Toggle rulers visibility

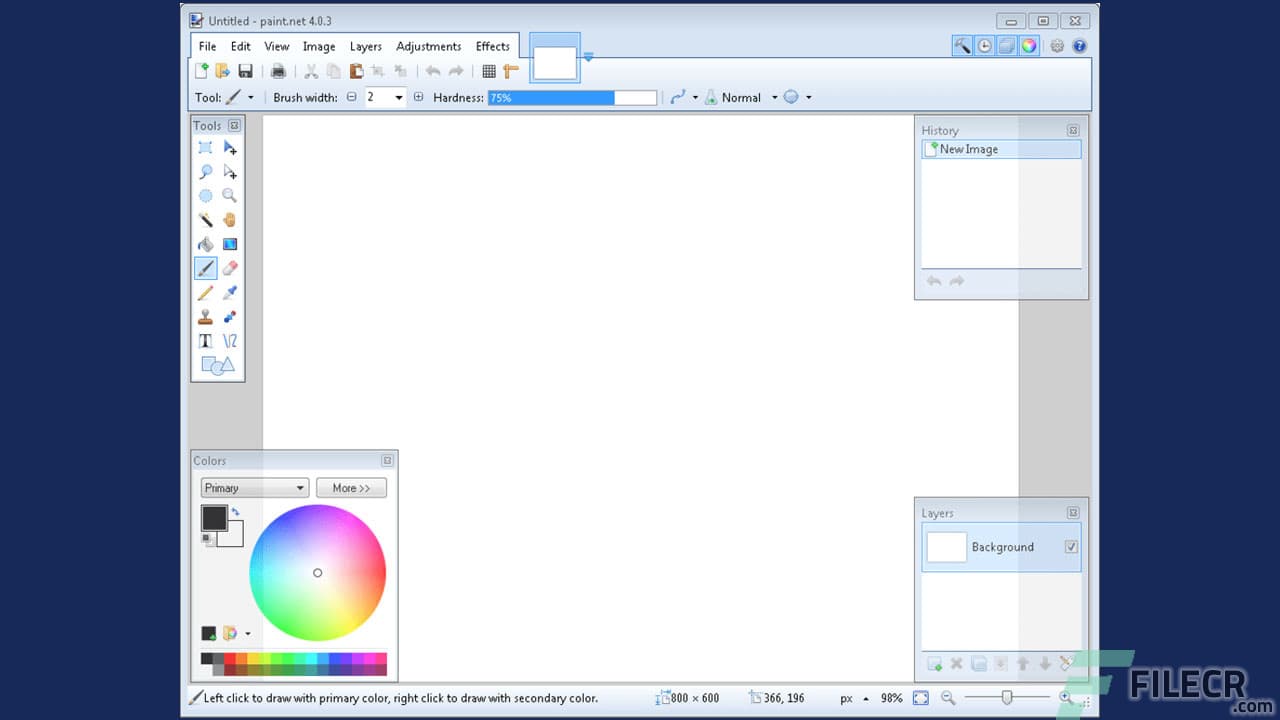tap(512, 71)
